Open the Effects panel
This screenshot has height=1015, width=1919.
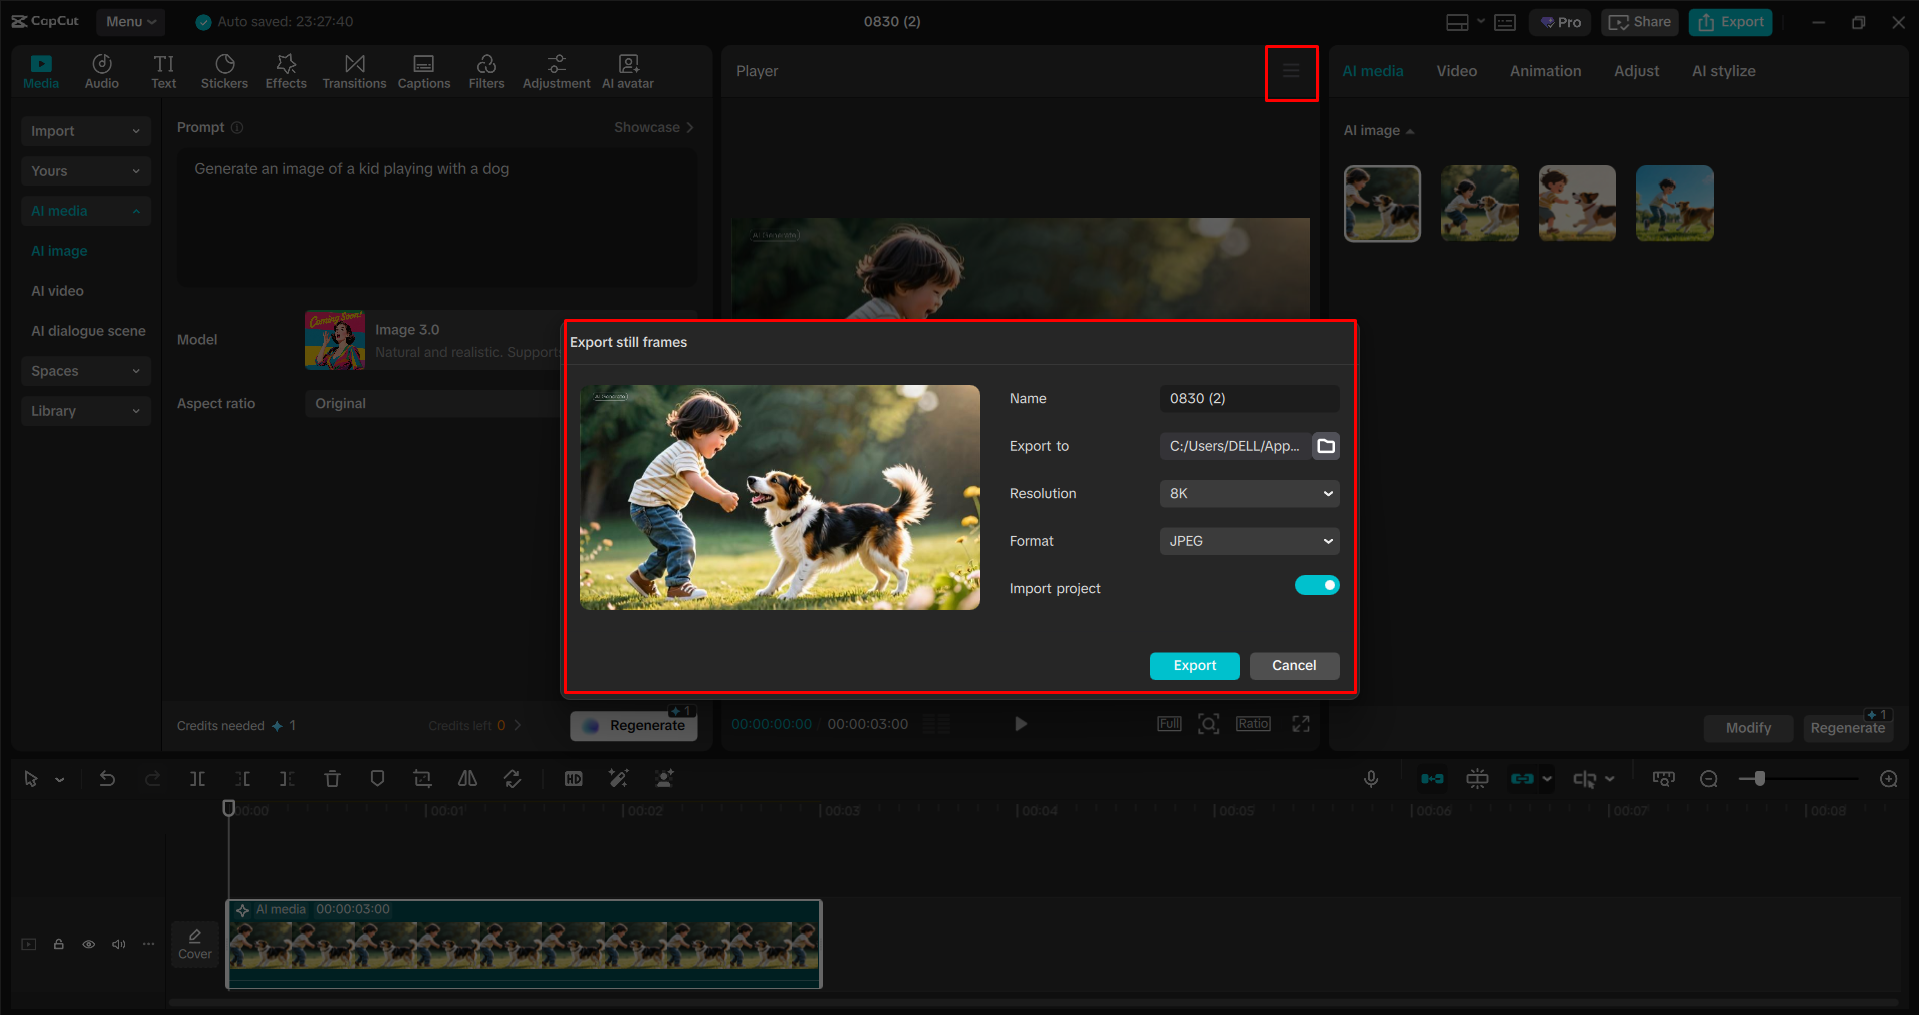pyautogui.click(x=286, y=70)
